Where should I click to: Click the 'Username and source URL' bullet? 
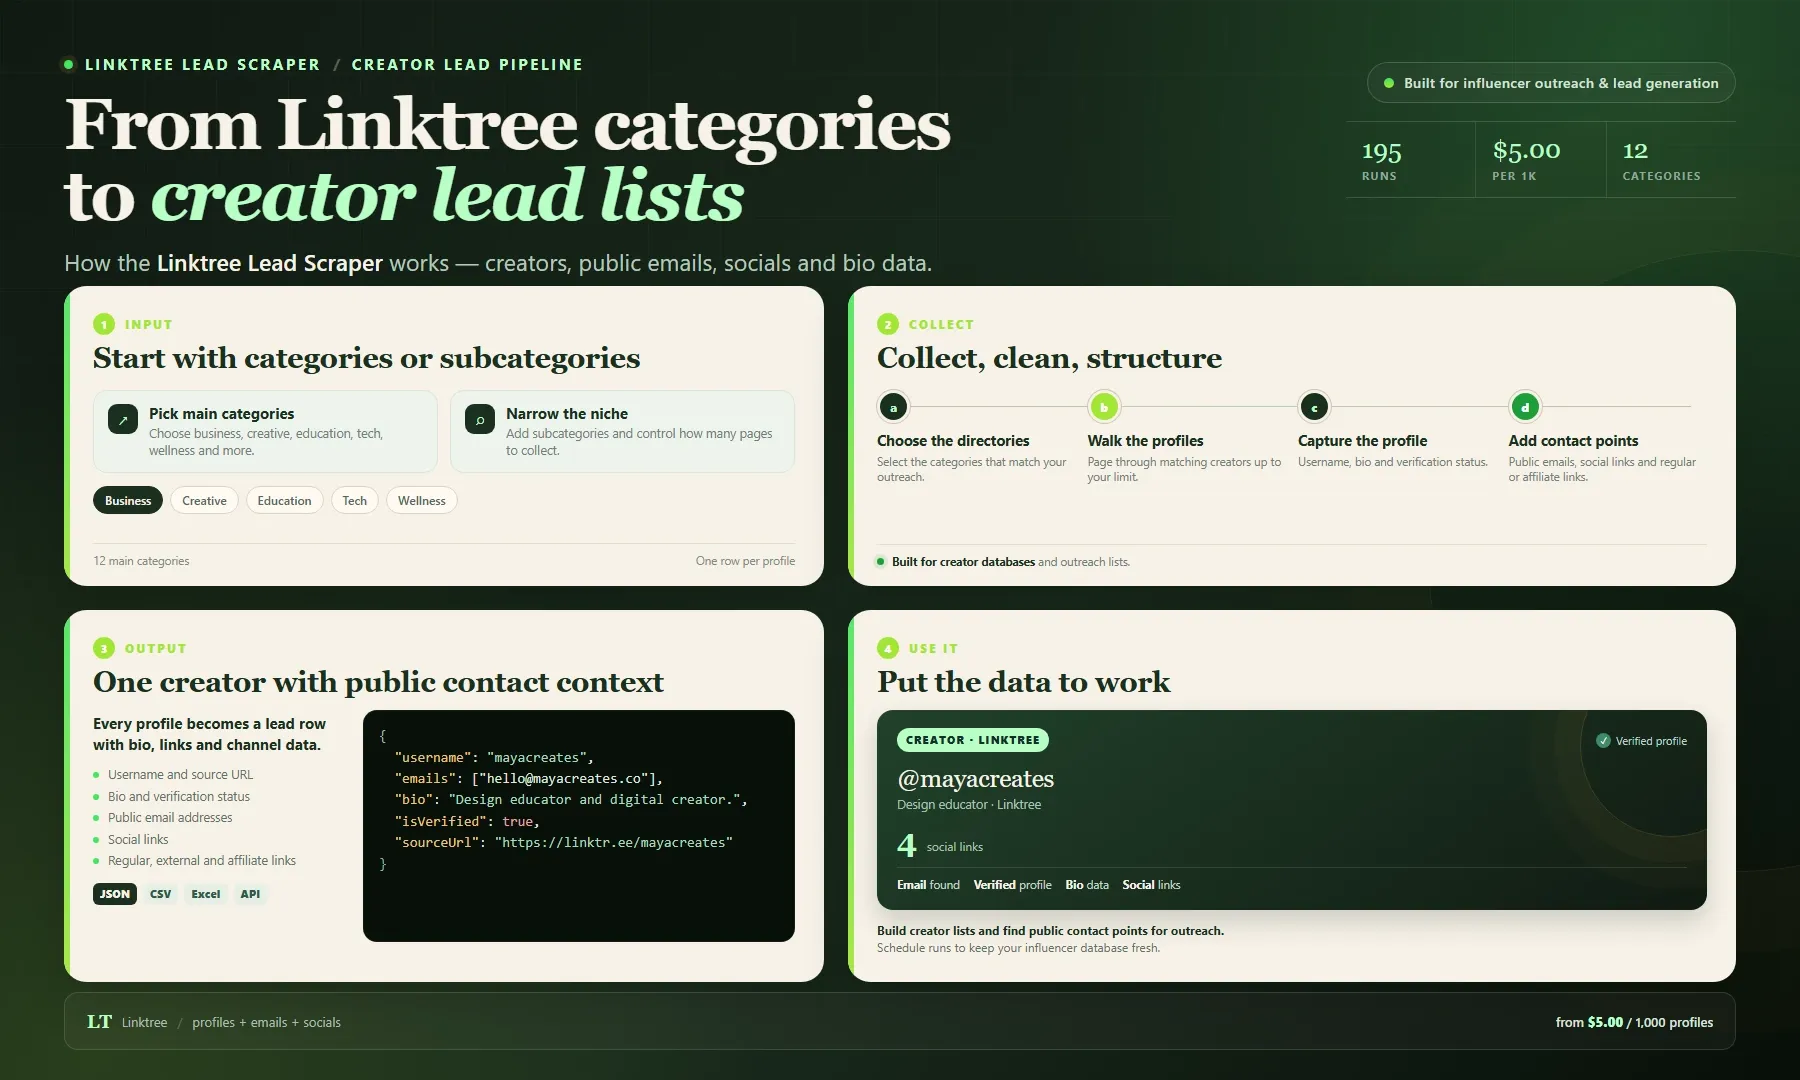pos(180,775)
